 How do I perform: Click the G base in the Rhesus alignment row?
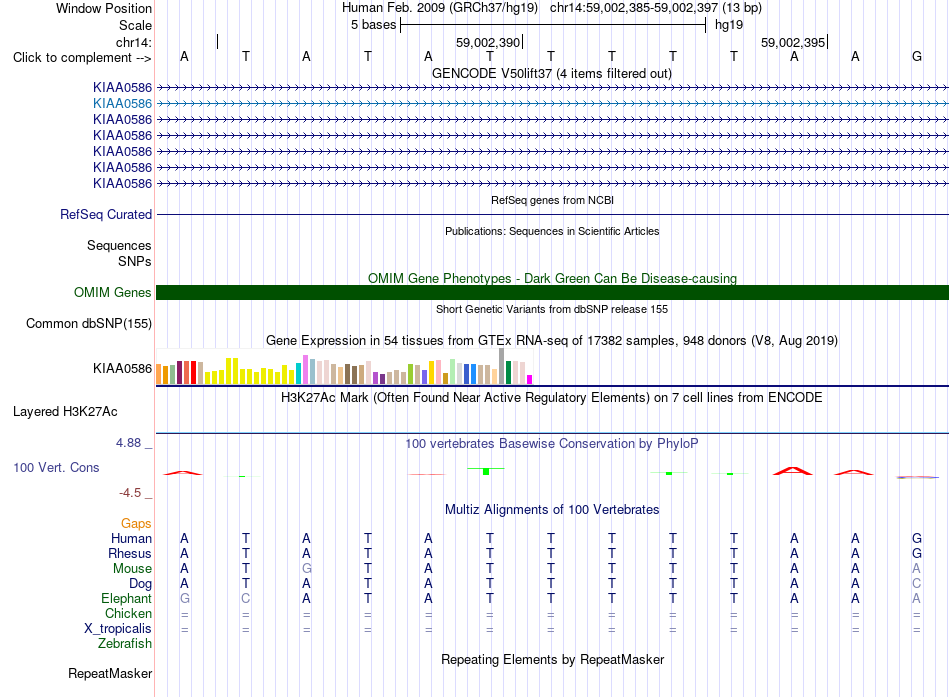click(x=917, y=553)
